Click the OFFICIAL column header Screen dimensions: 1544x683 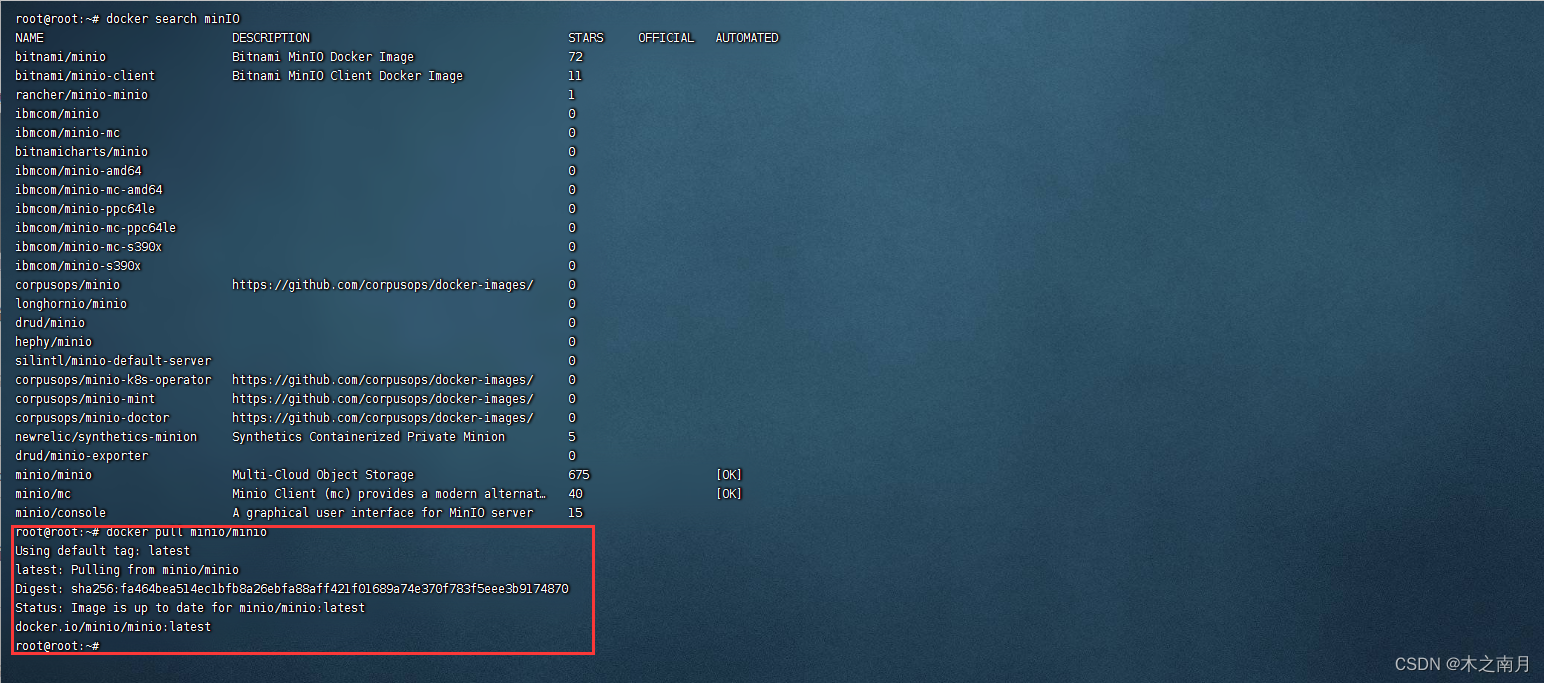coord(666,38)
